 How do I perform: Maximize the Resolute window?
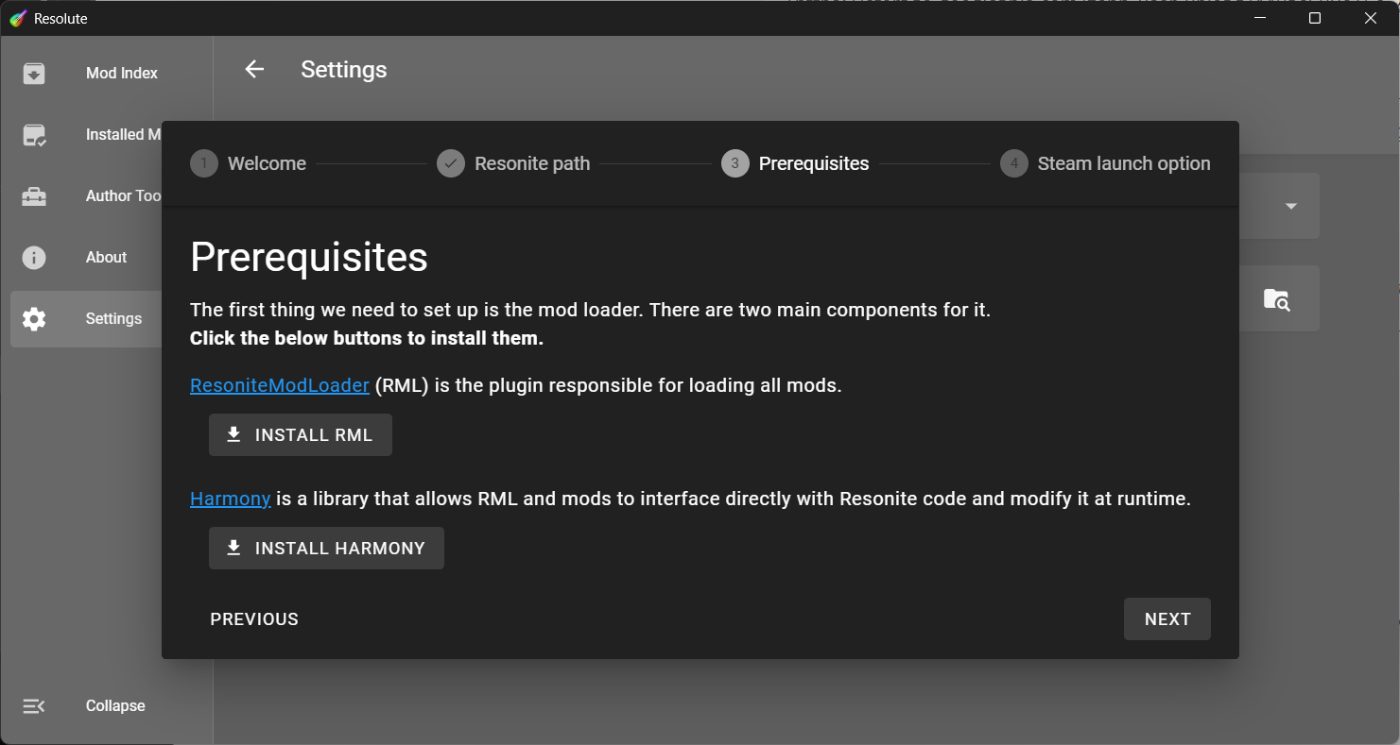[x=1315, y=18]
